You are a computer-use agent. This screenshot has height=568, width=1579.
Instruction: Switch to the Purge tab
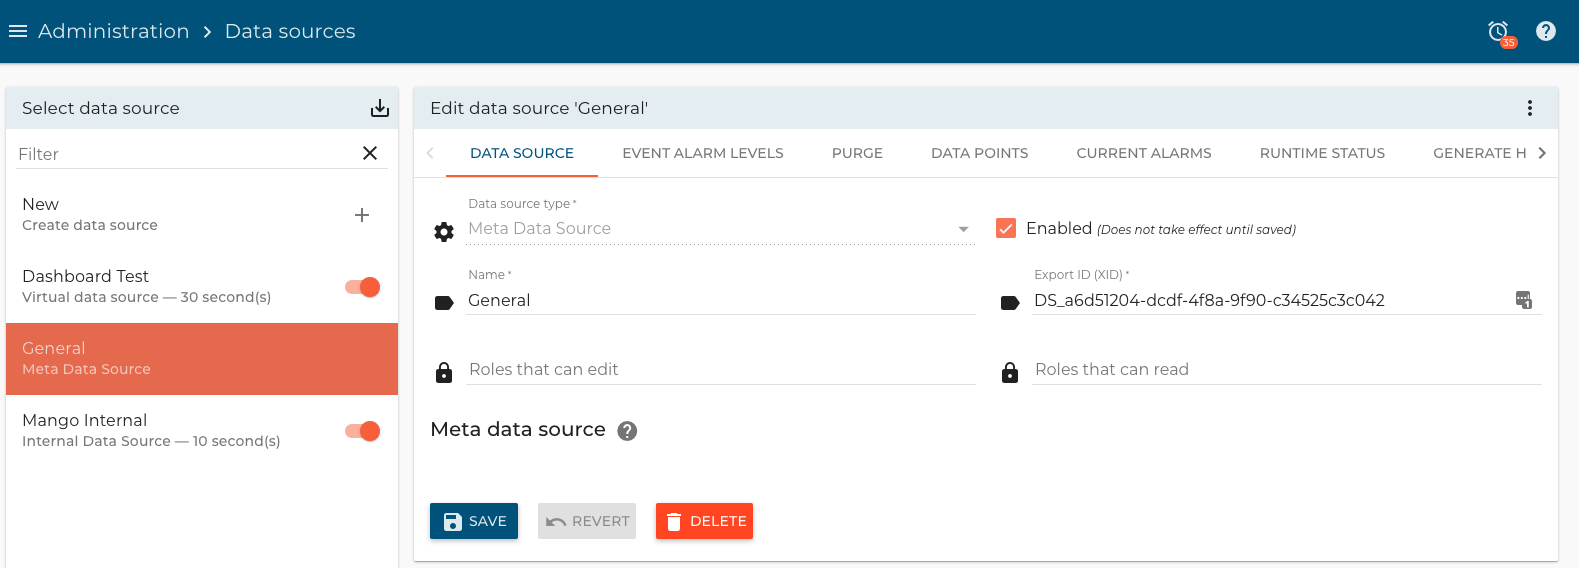tap(857, 153)
